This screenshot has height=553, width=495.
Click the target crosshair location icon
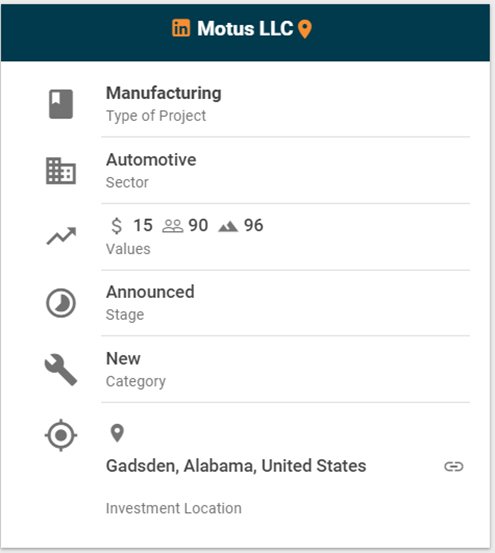pyautogui.click(x=61, y=435)
